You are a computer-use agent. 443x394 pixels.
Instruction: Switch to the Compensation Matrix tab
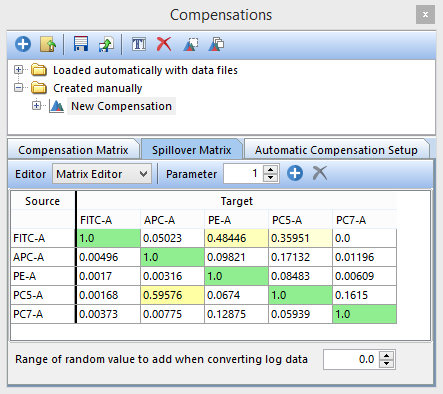point(73,150)
